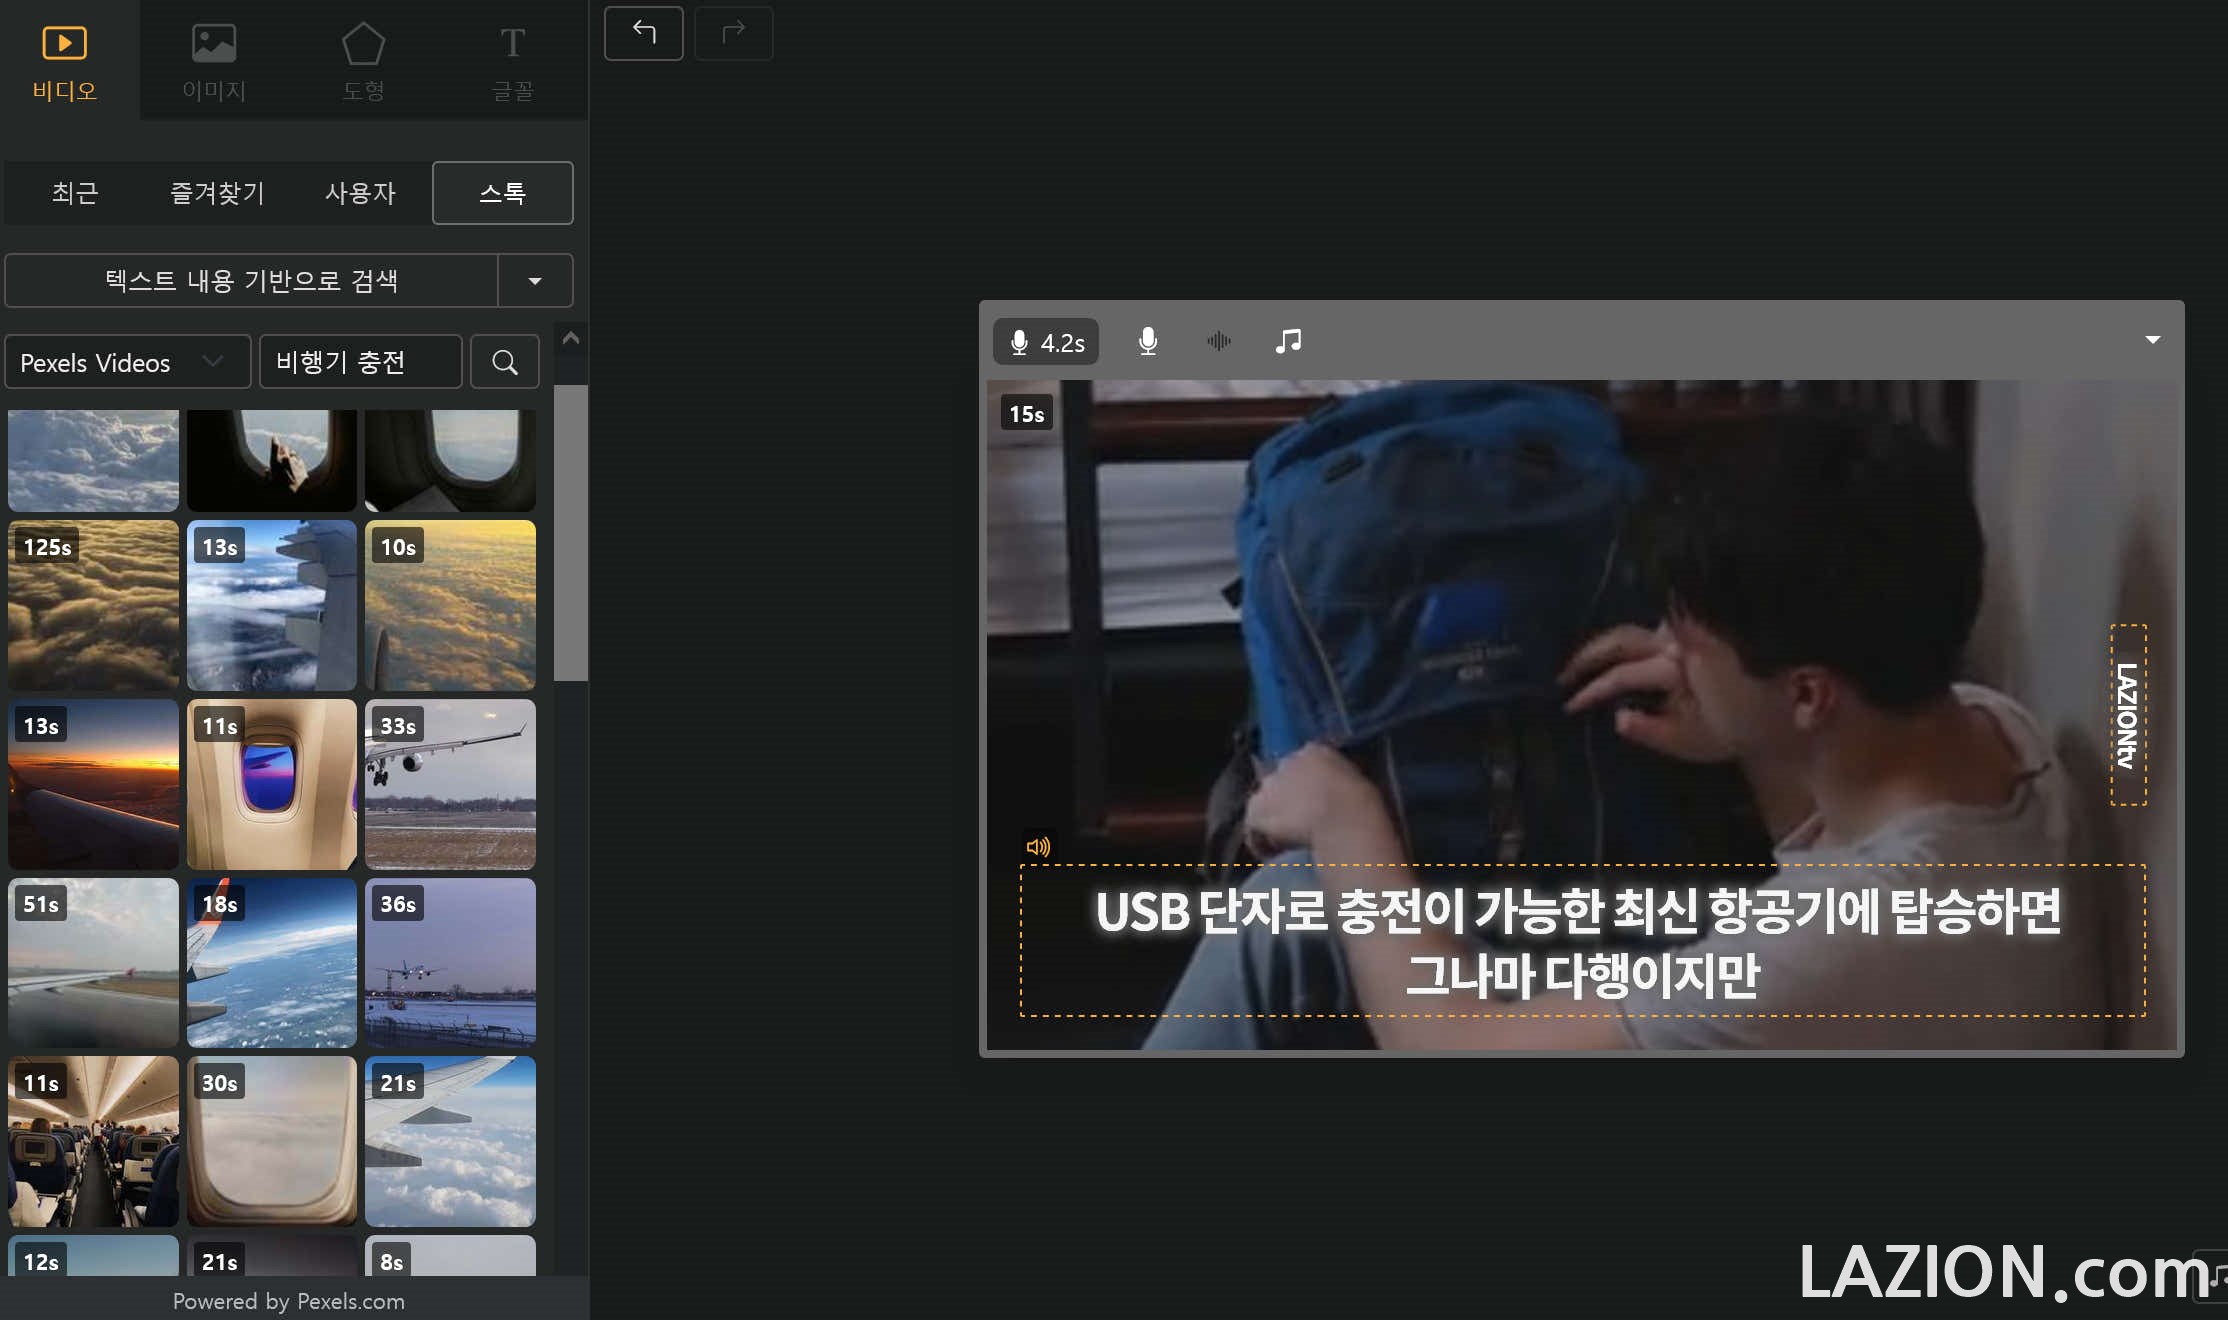Toggle the microphone voice icon

pos(1148,341)
